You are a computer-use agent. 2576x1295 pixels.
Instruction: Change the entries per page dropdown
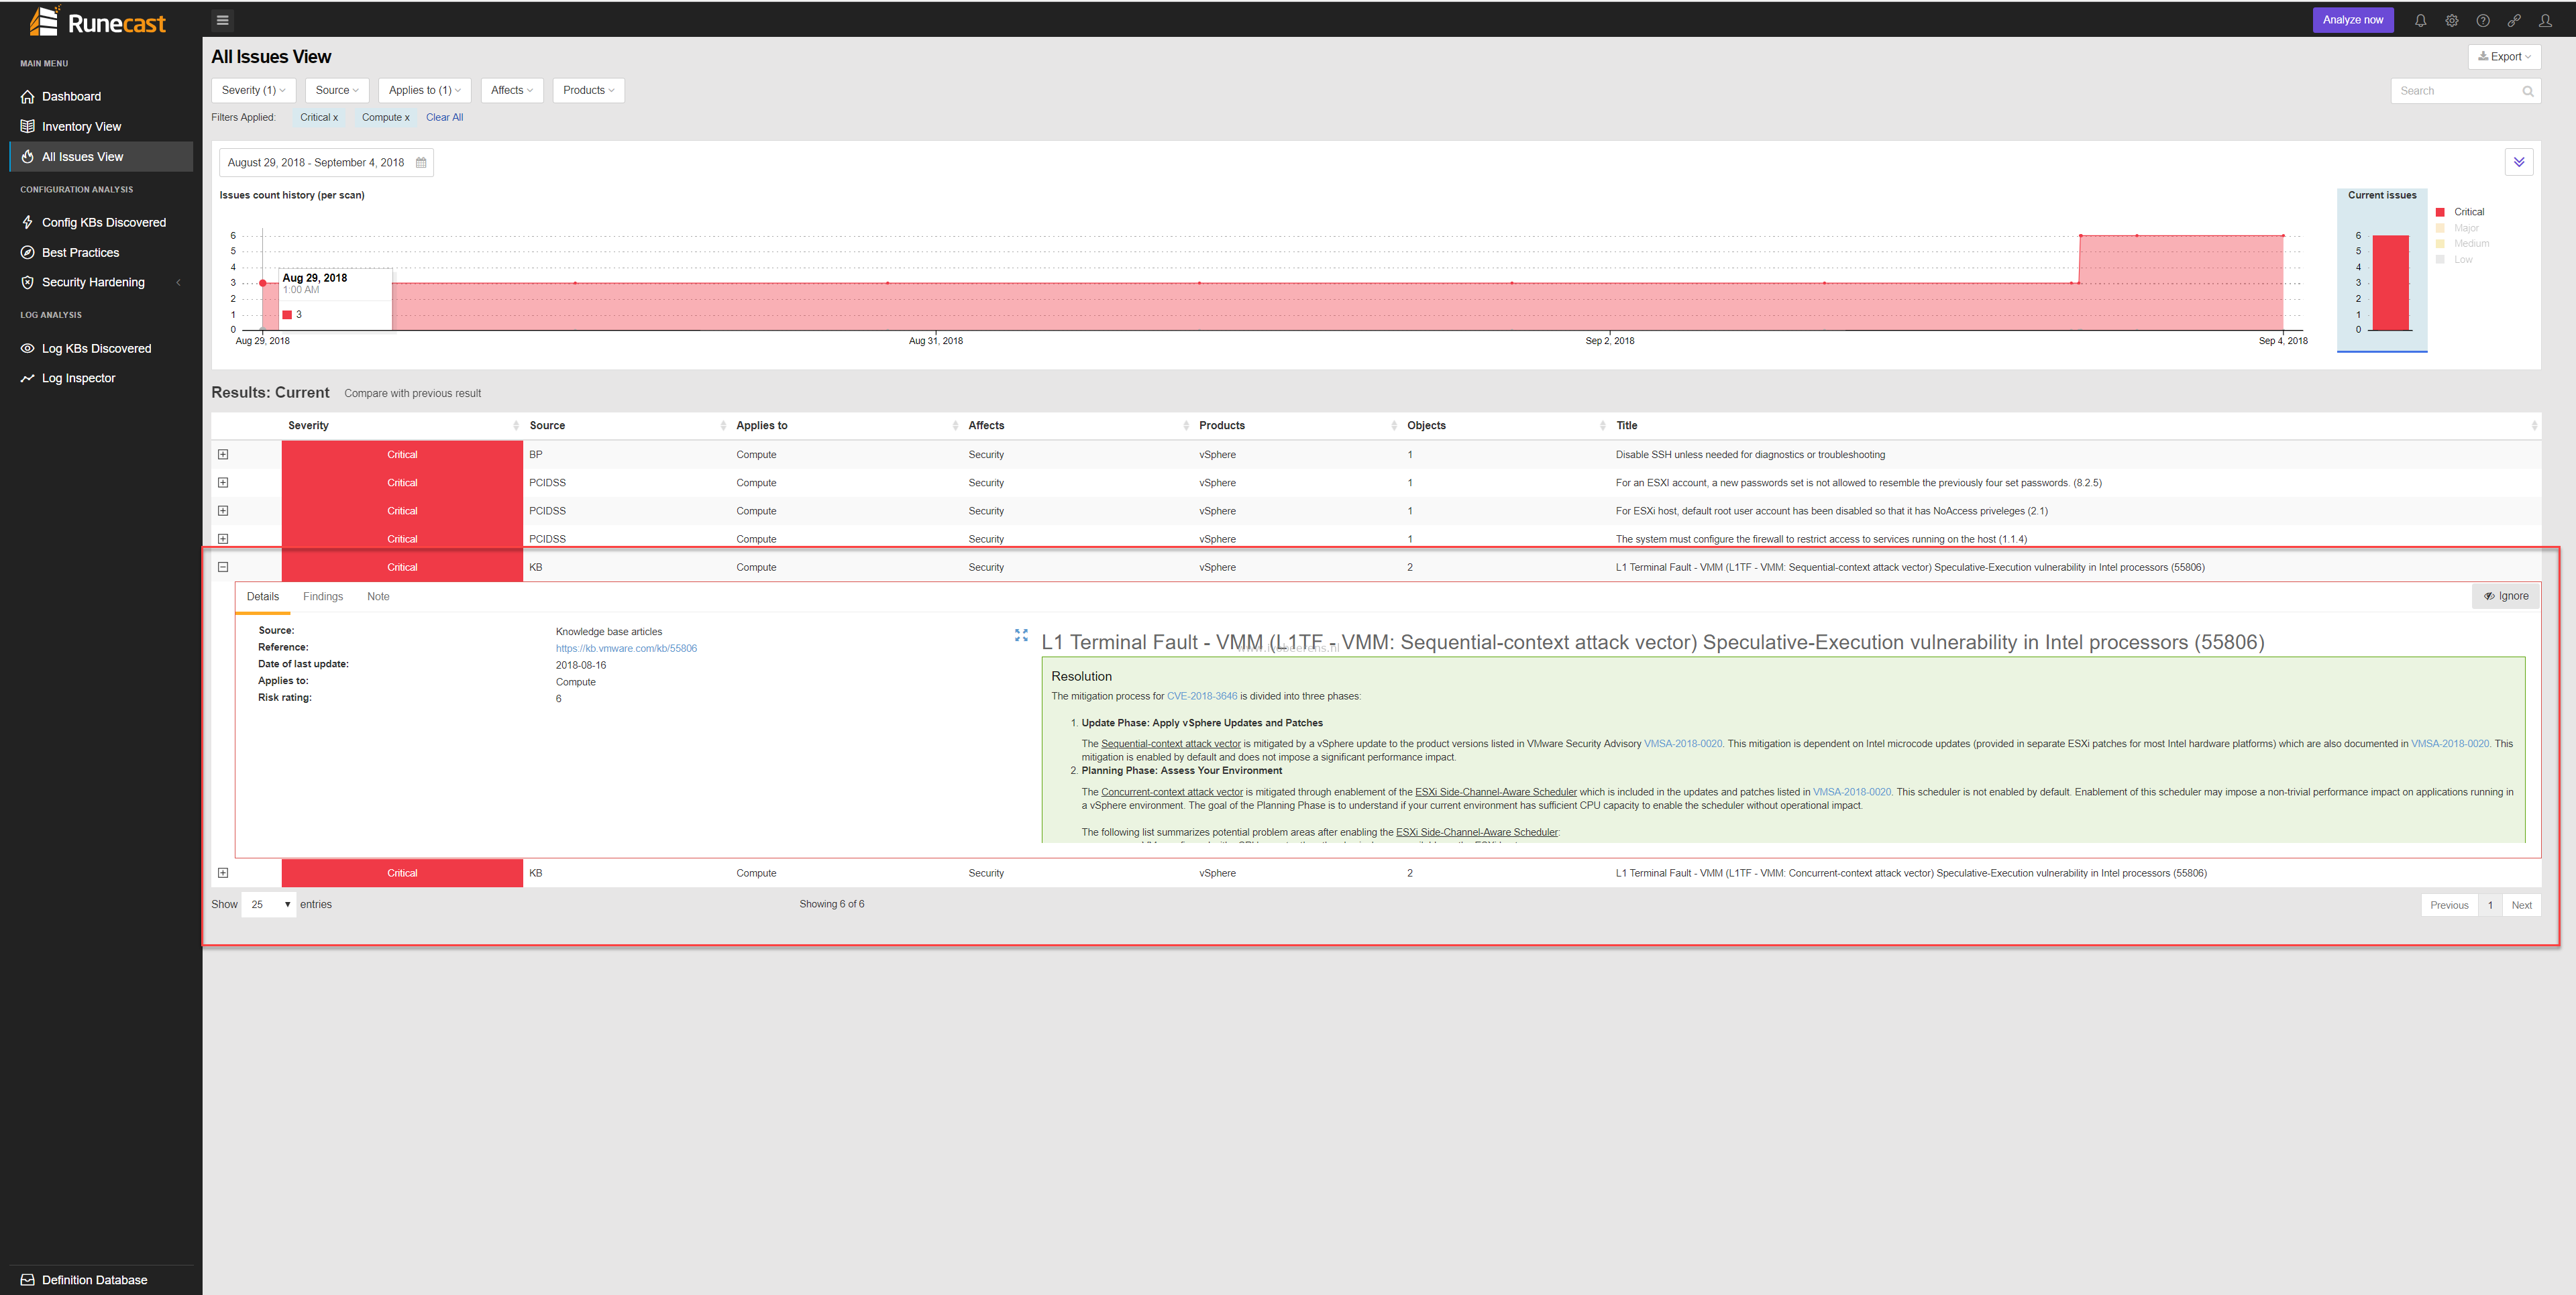269,905
